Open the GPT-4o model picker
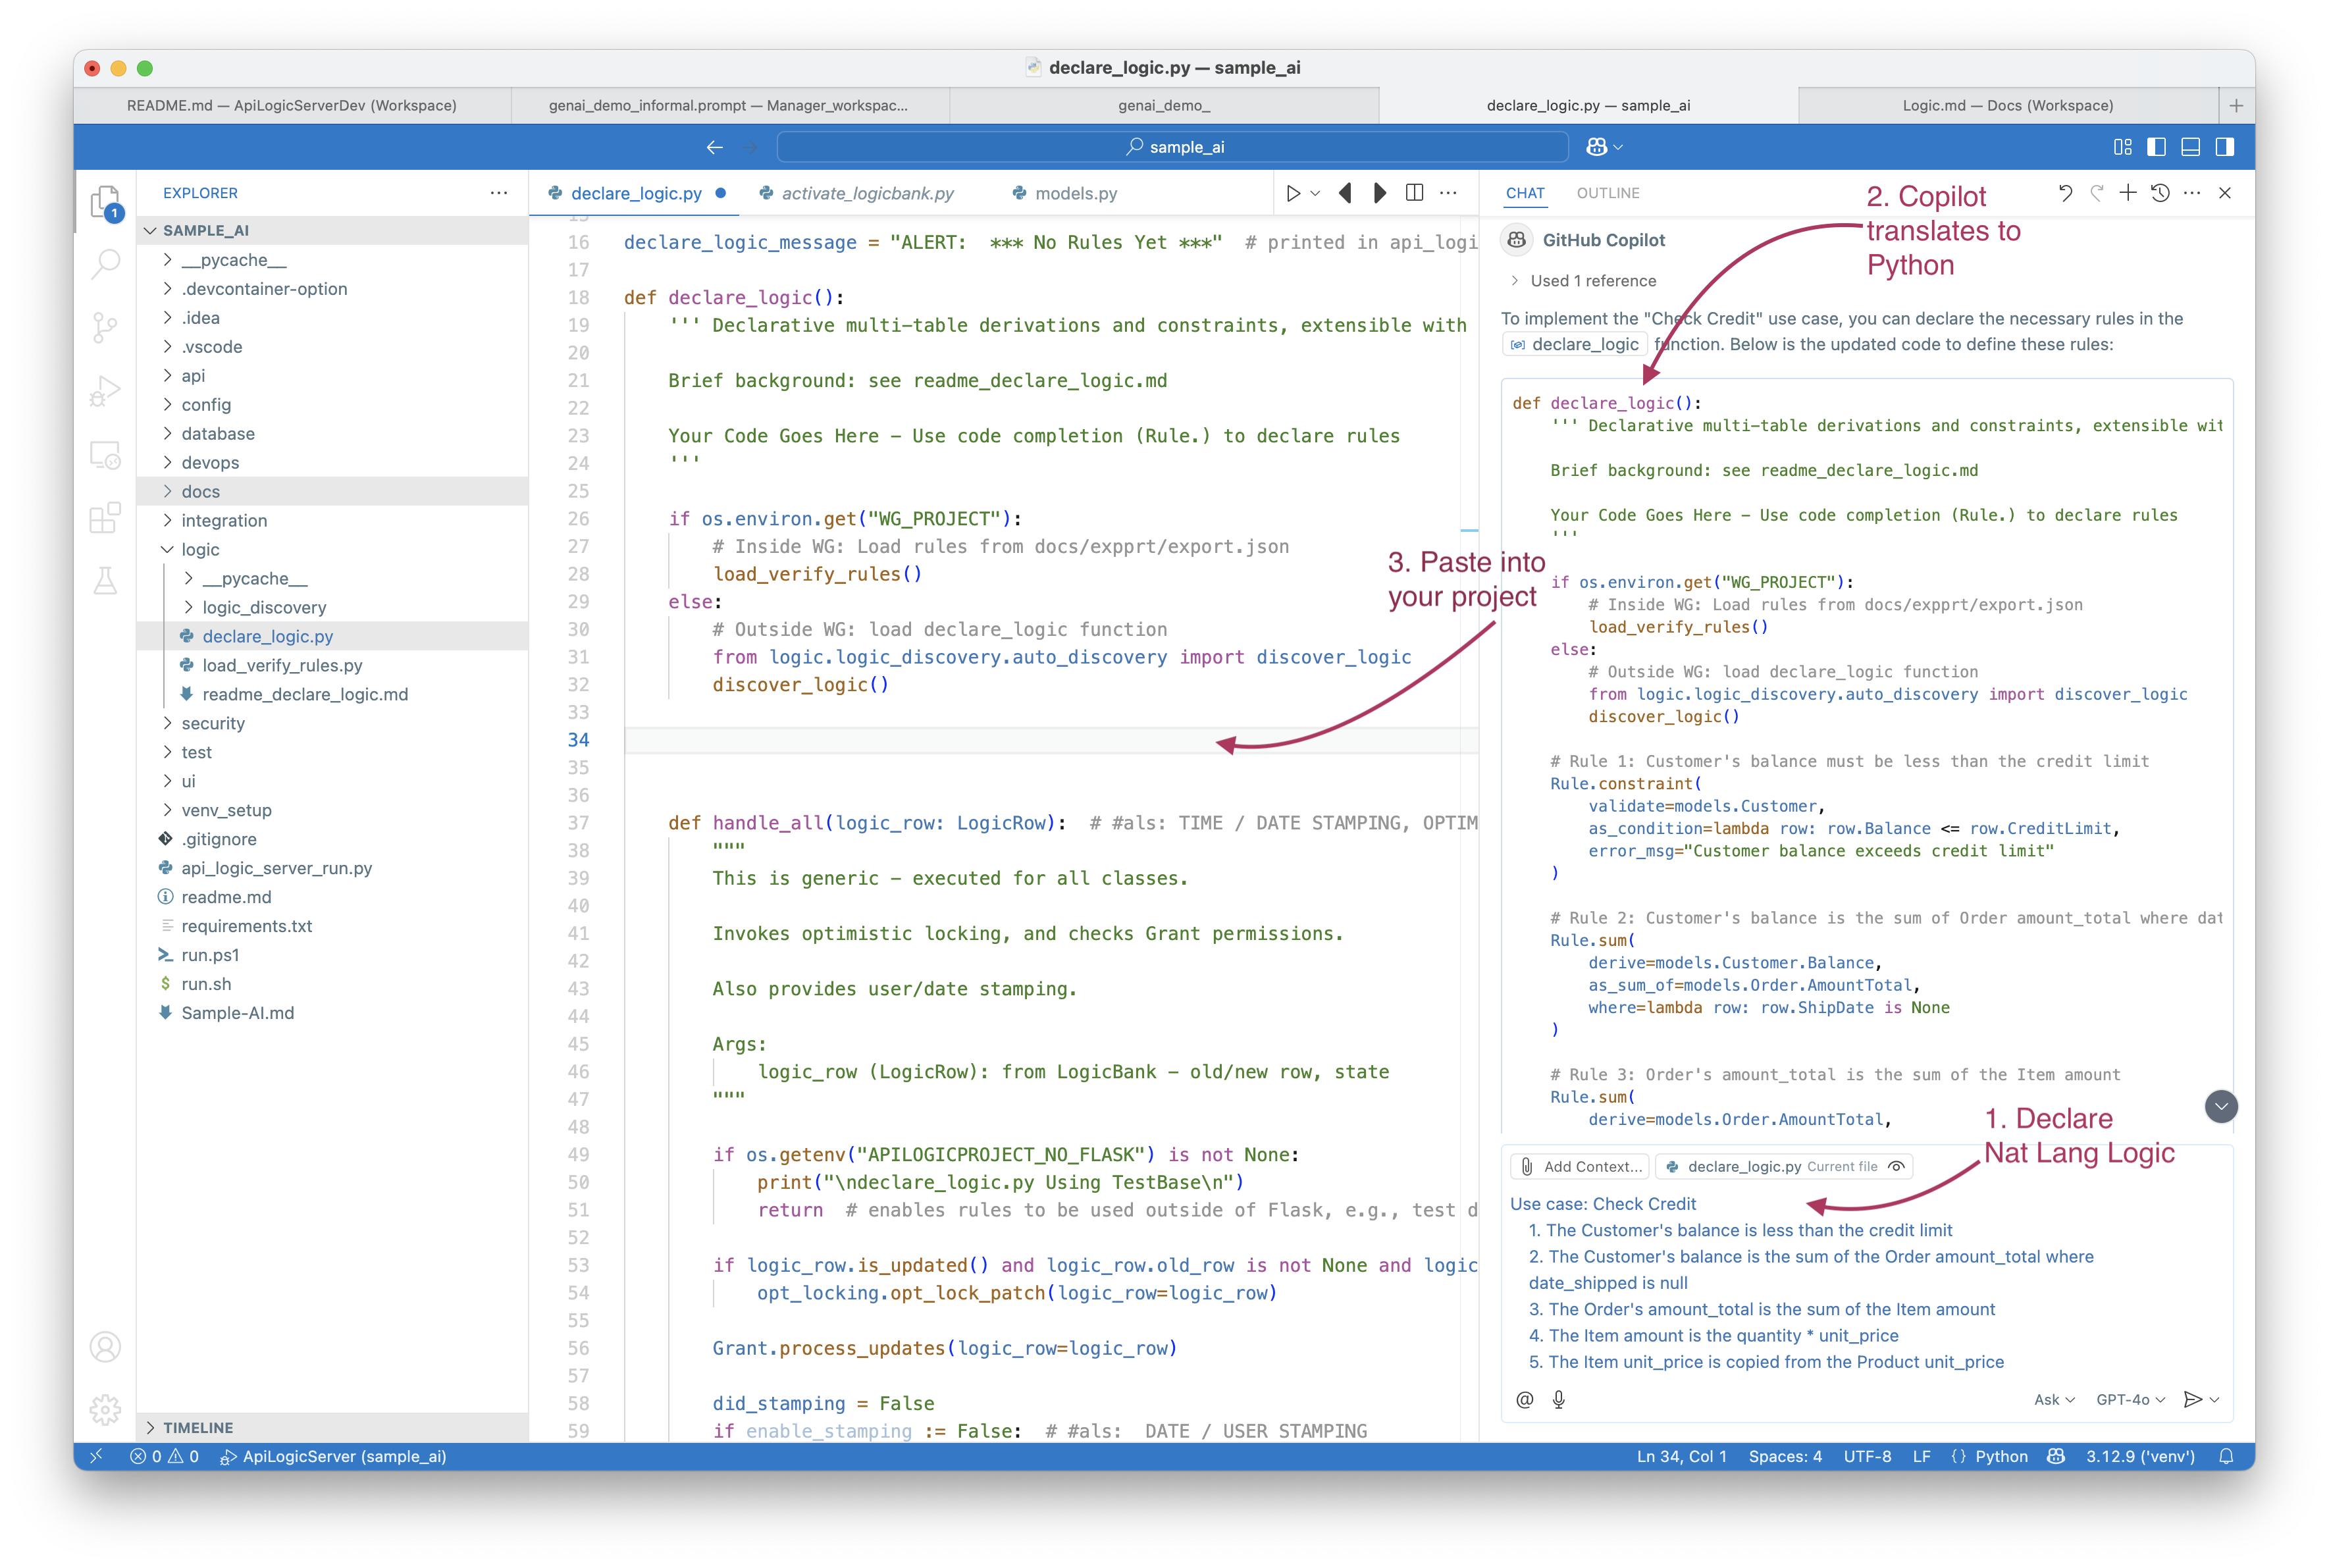 [x=2130, y=1400]
